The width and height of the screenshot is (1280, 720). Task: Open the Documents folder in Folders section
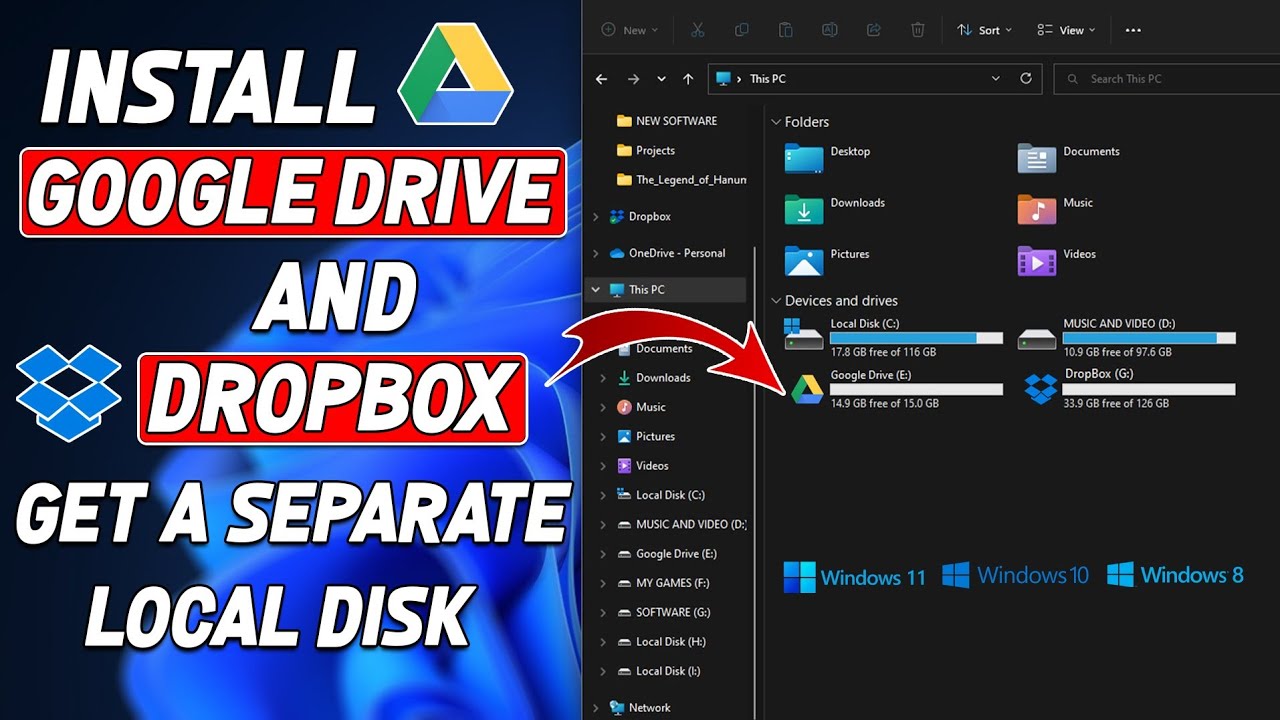(1037, 158)
